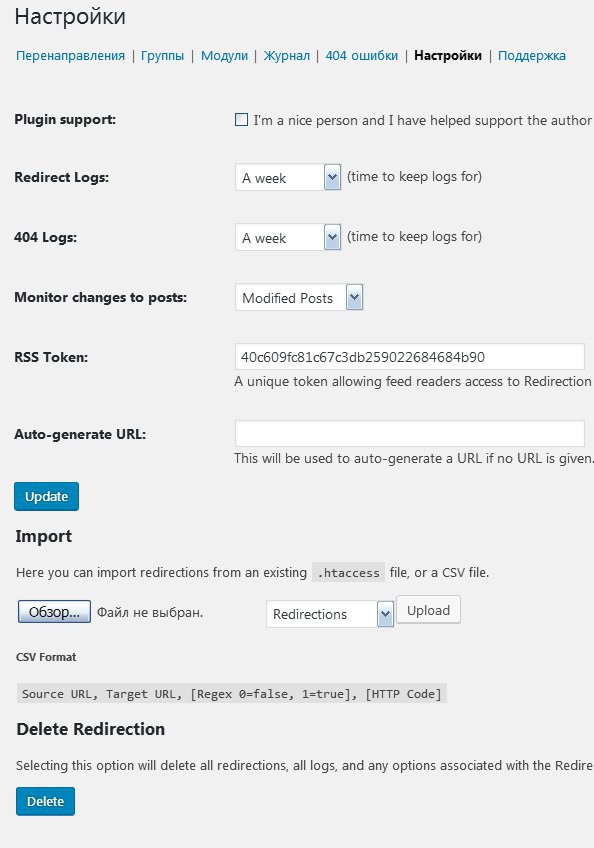Switch to the Модули tab
Screen dimensions: 594x848
coord(225,56)
